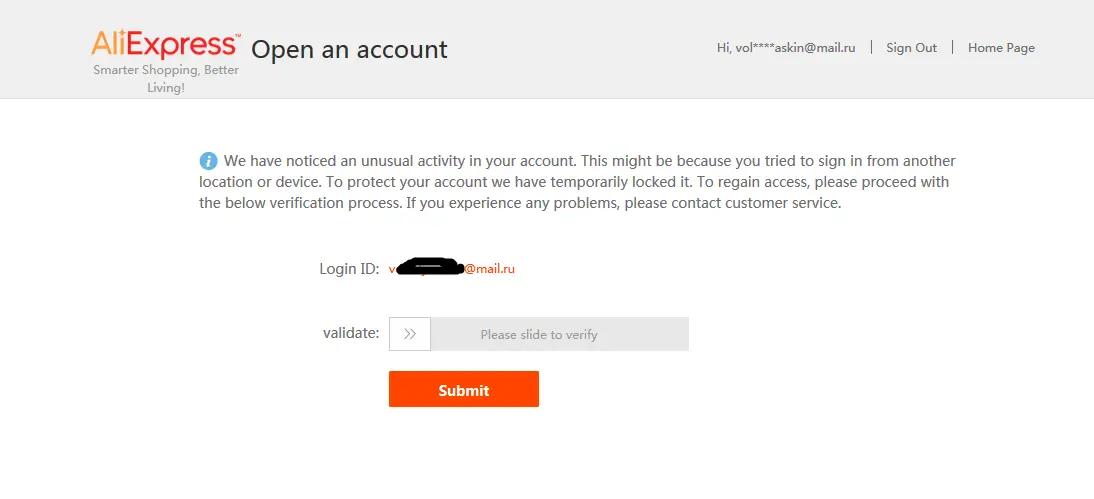Click the 'Login ID:' label

click(349, 269)
